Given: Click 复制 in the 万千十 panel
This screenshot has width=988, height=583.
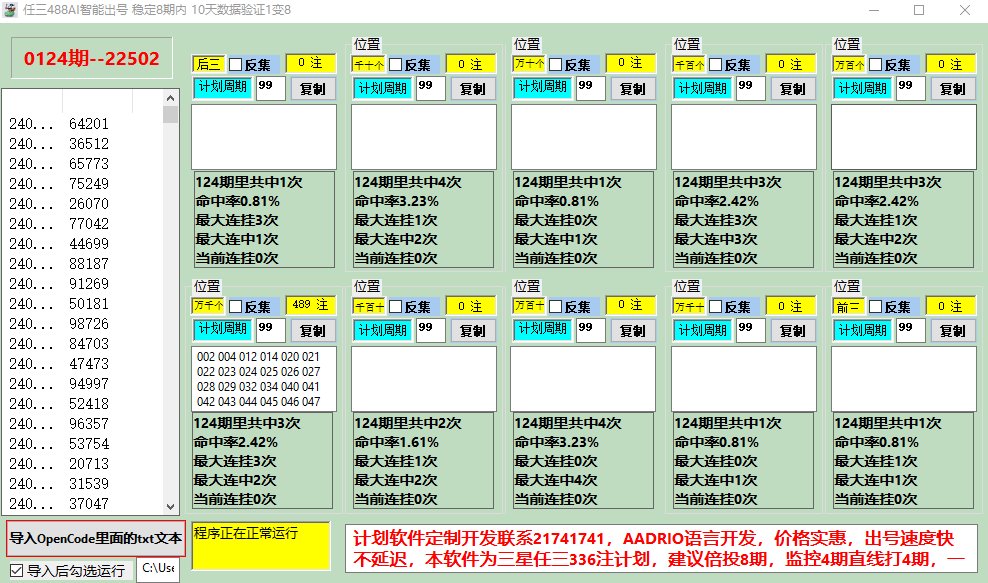Looking at the screenshot, I should (793, 331).
